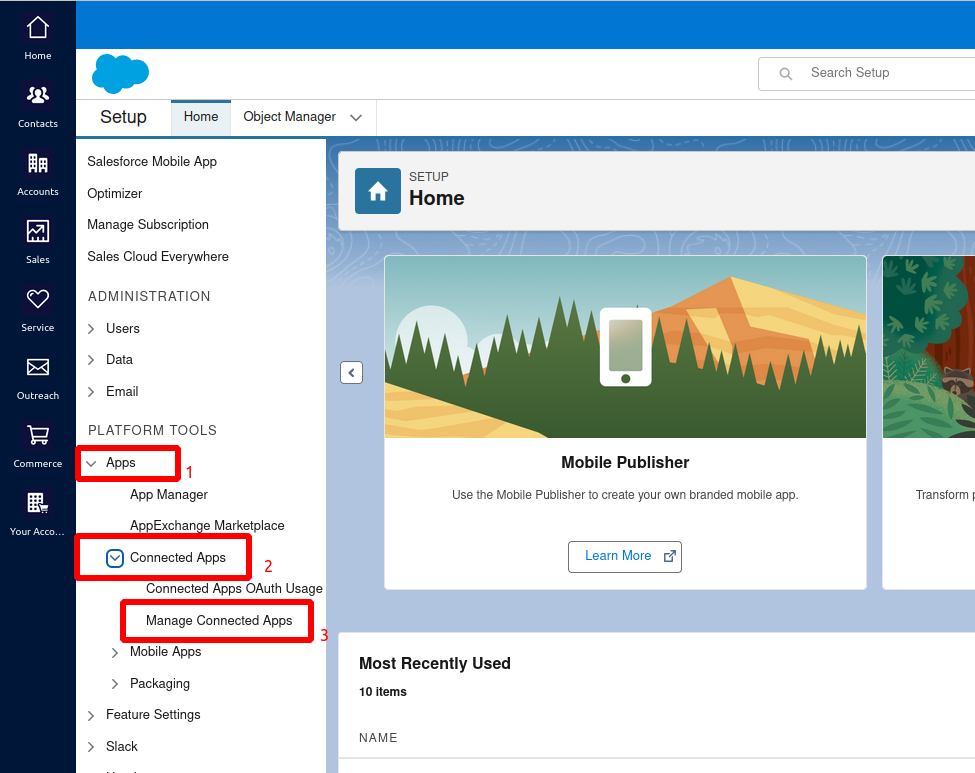
Task: Click the Salesforce cloud logo
Action: point(120,73)
